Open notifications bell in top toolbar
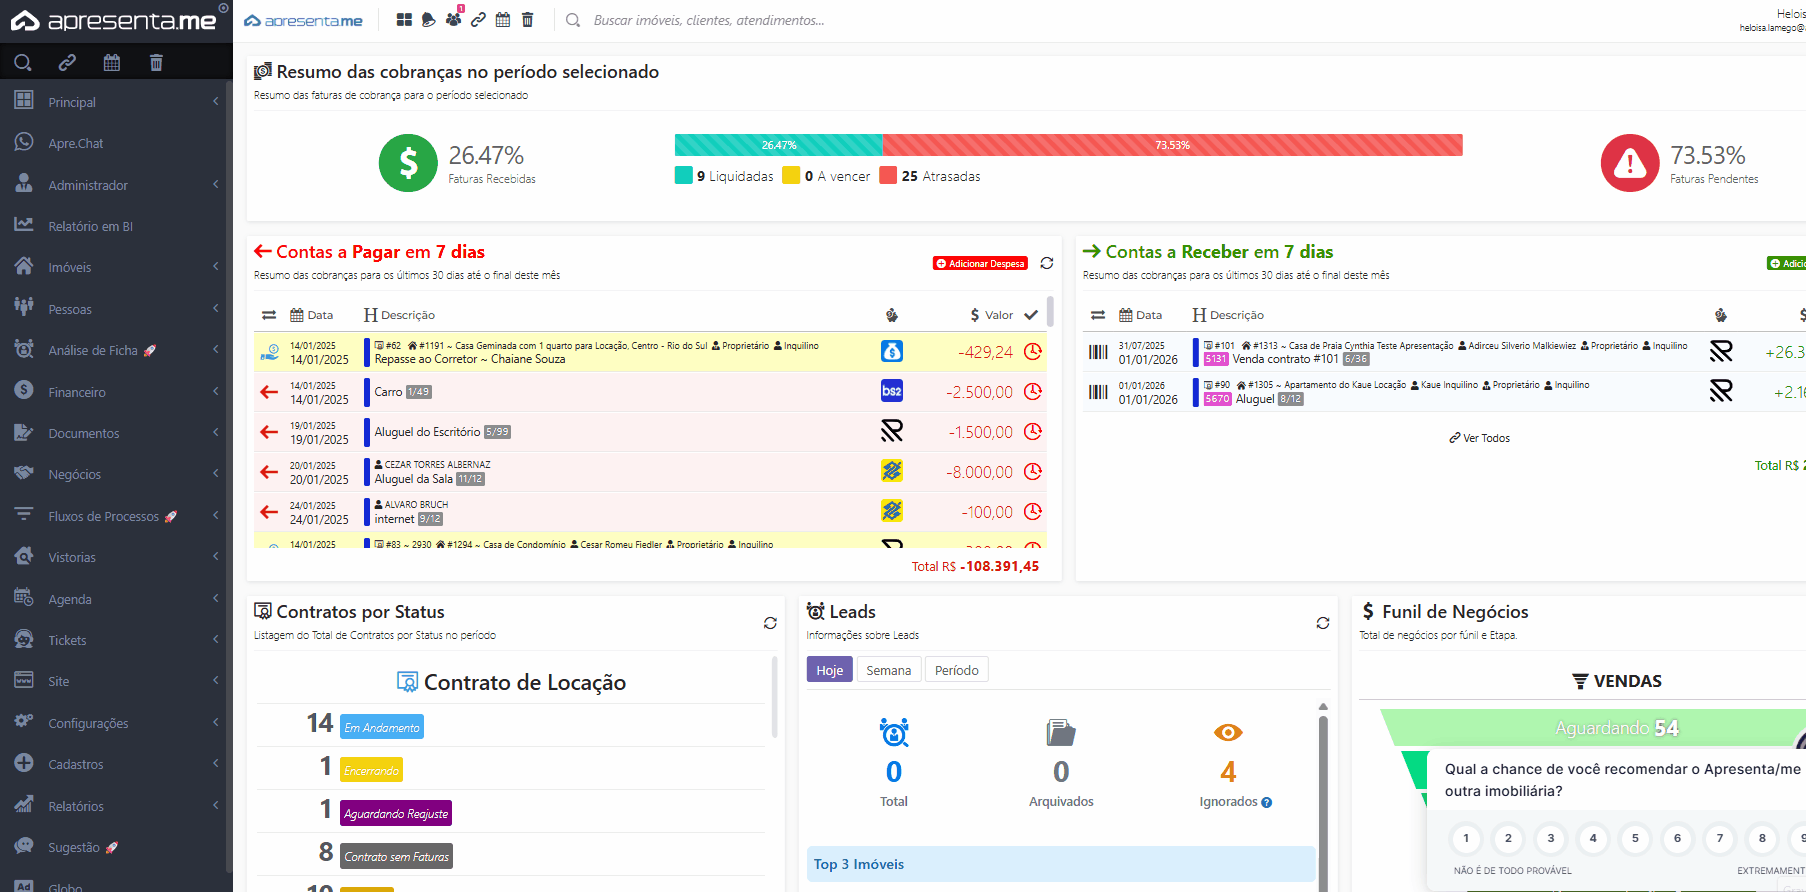Image resolution: width=1806 pixels, height=892 pixels. click(429, 20)
